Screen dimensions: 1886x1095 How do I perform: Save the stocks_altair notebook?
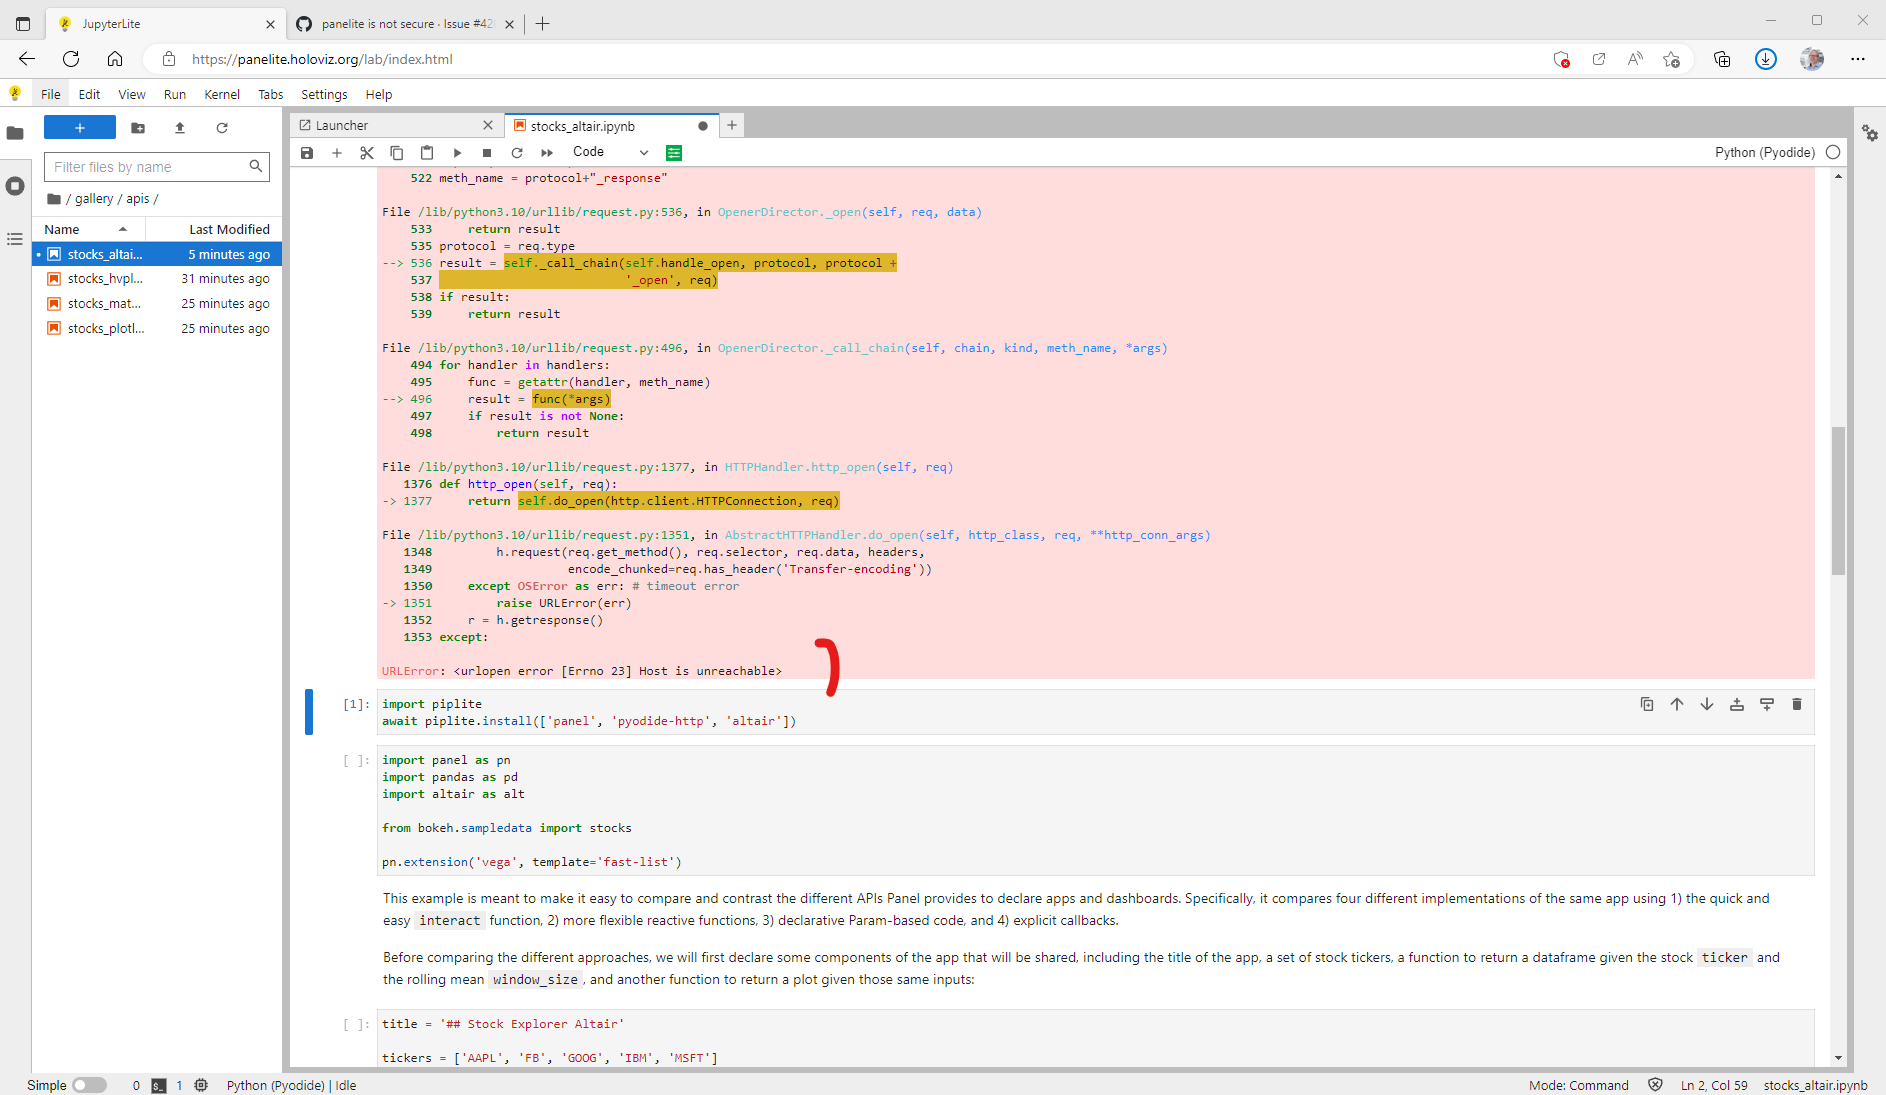click(307, 152)
